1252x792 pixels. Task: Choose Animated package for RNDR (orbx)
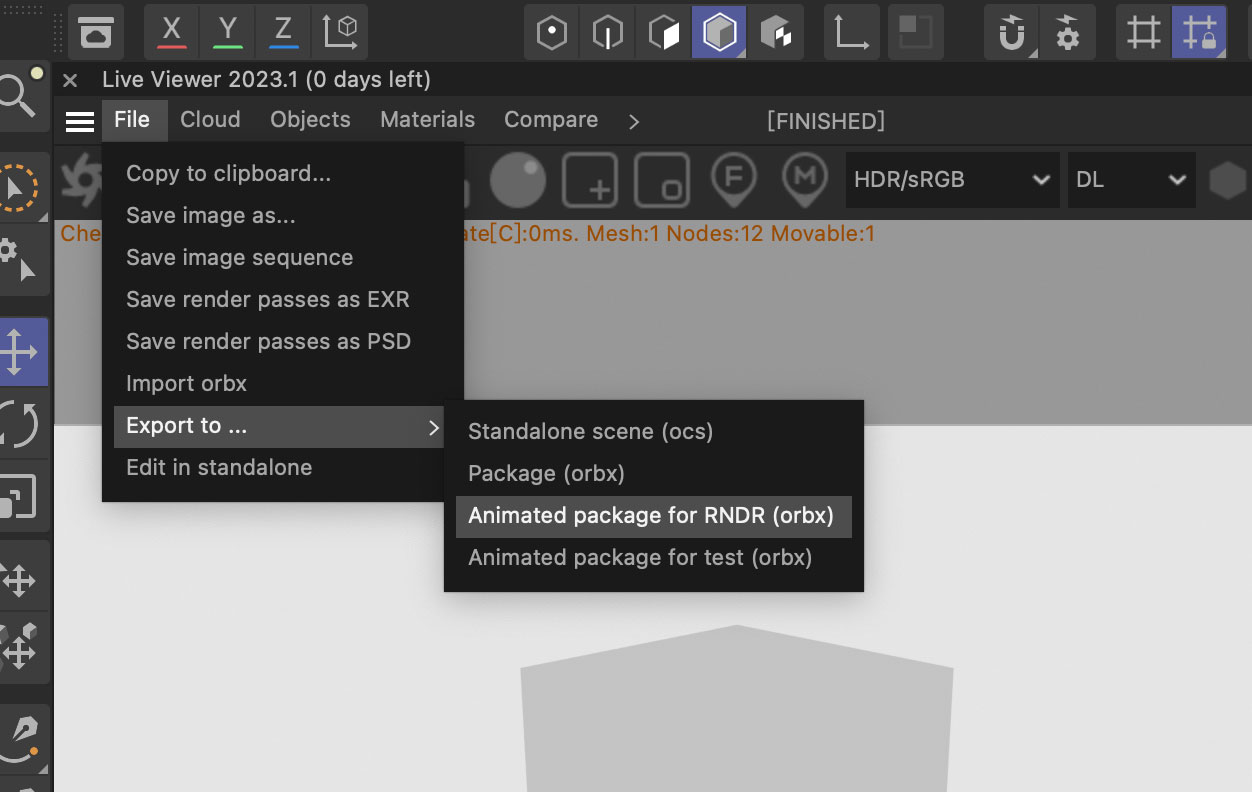[x=651, y=516]
